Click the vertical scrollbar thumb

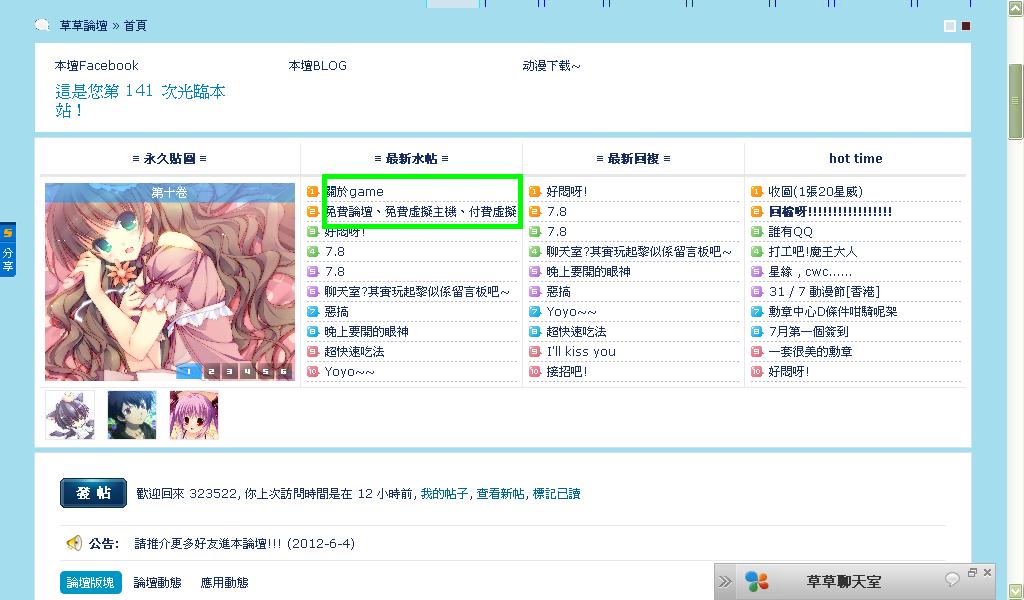1016,101
